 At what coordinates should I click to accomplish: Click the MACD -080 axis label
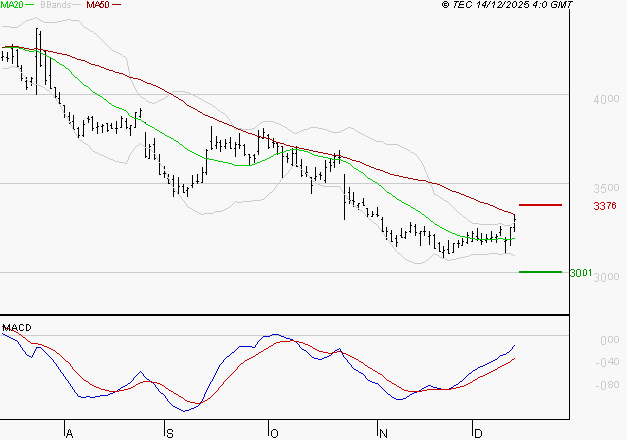(x=607, y=385)
